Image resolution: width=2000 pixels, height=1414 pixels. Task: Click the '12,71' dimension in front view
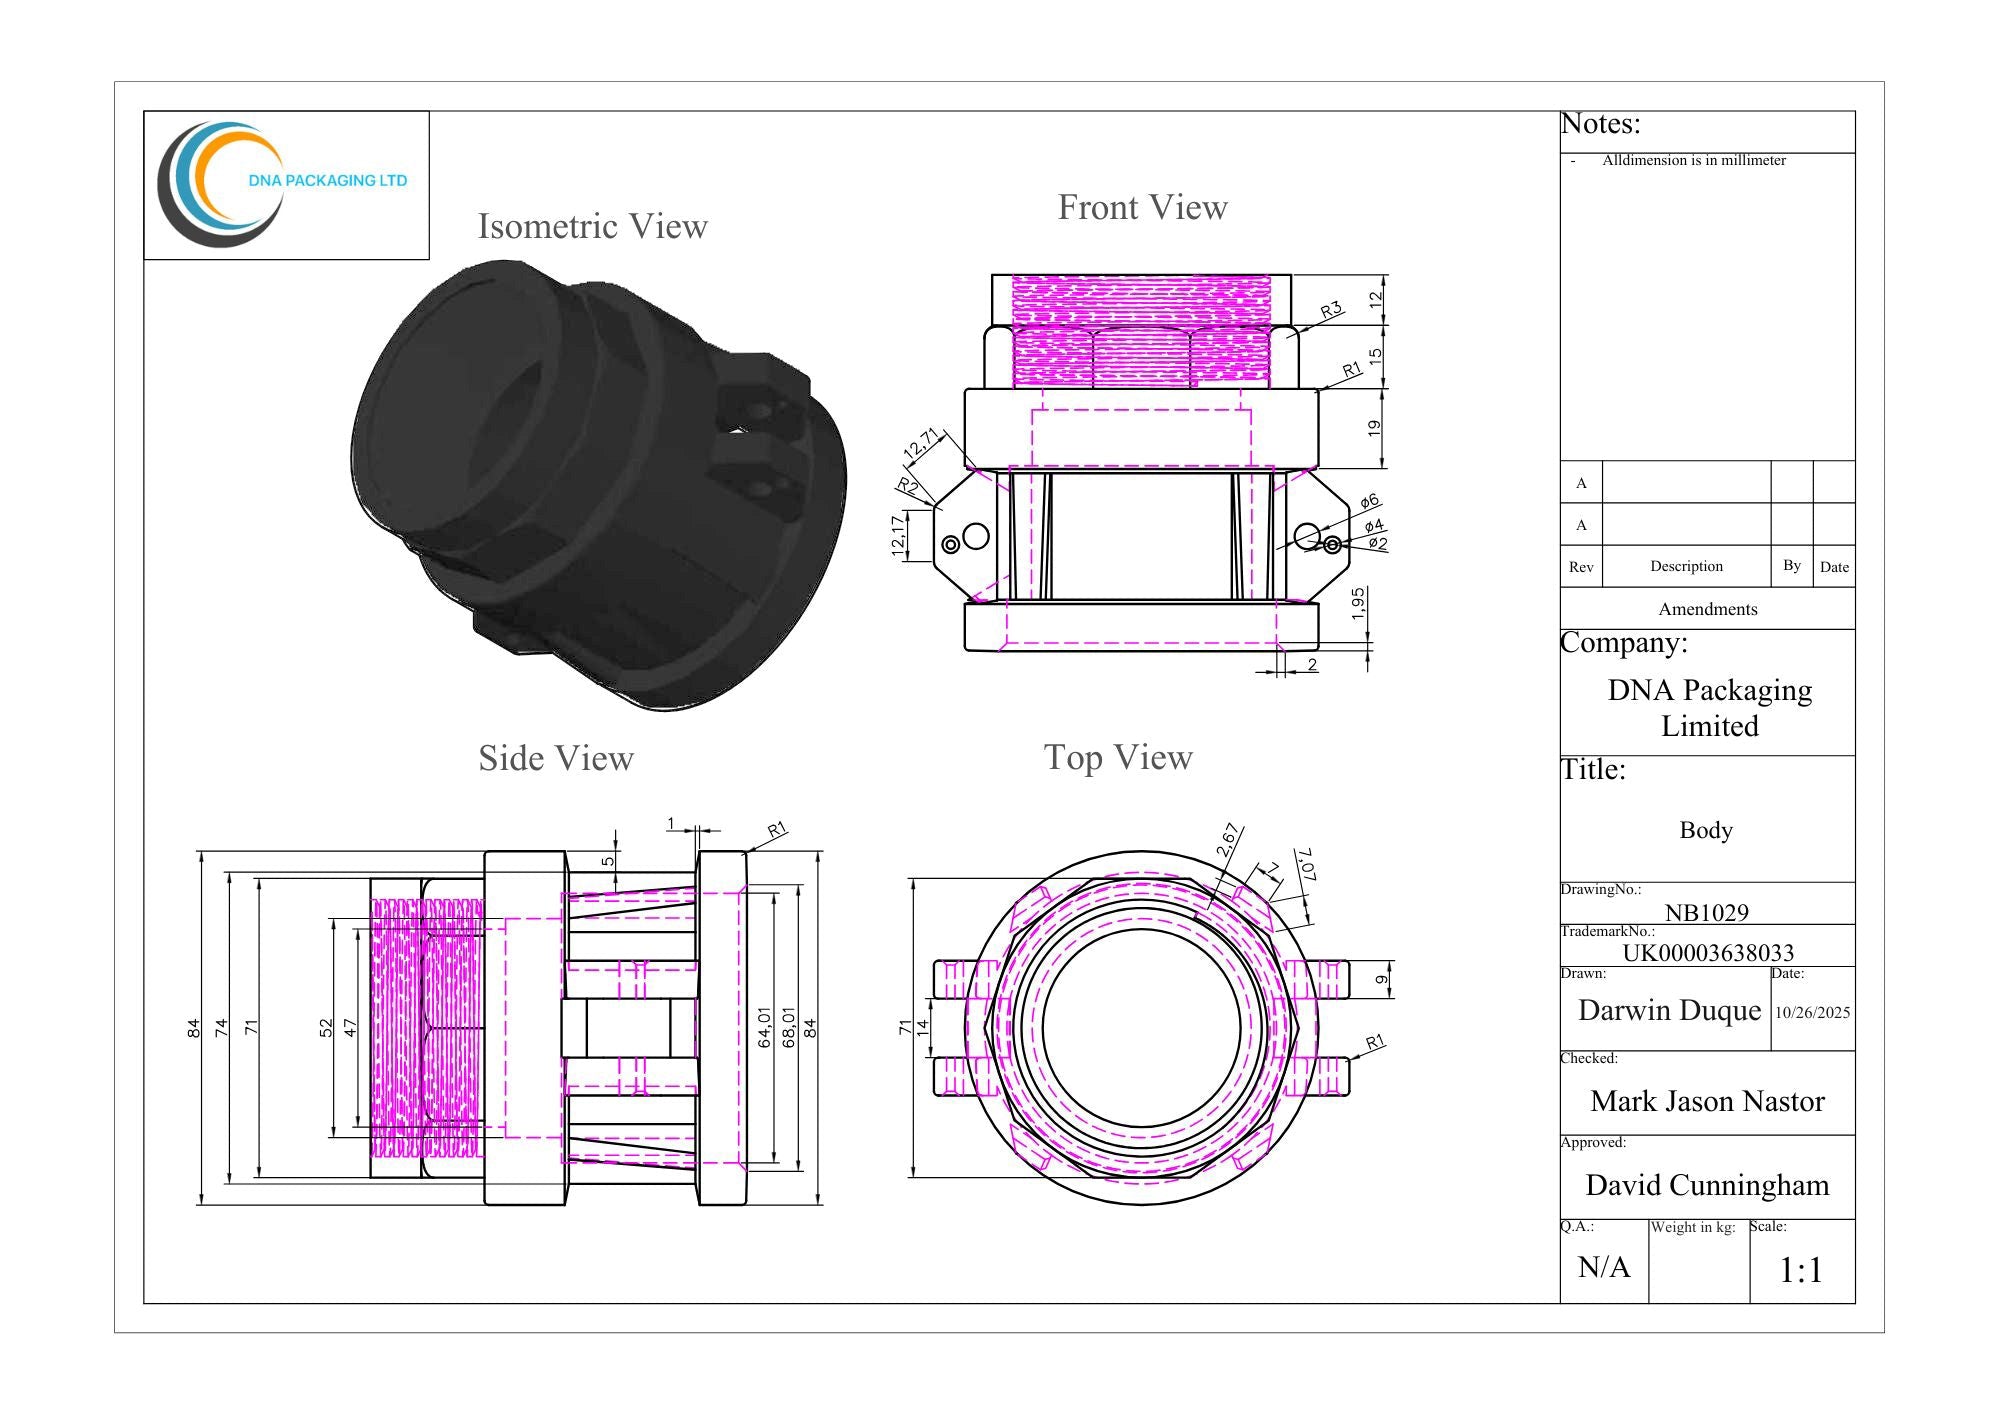(921, 444)
